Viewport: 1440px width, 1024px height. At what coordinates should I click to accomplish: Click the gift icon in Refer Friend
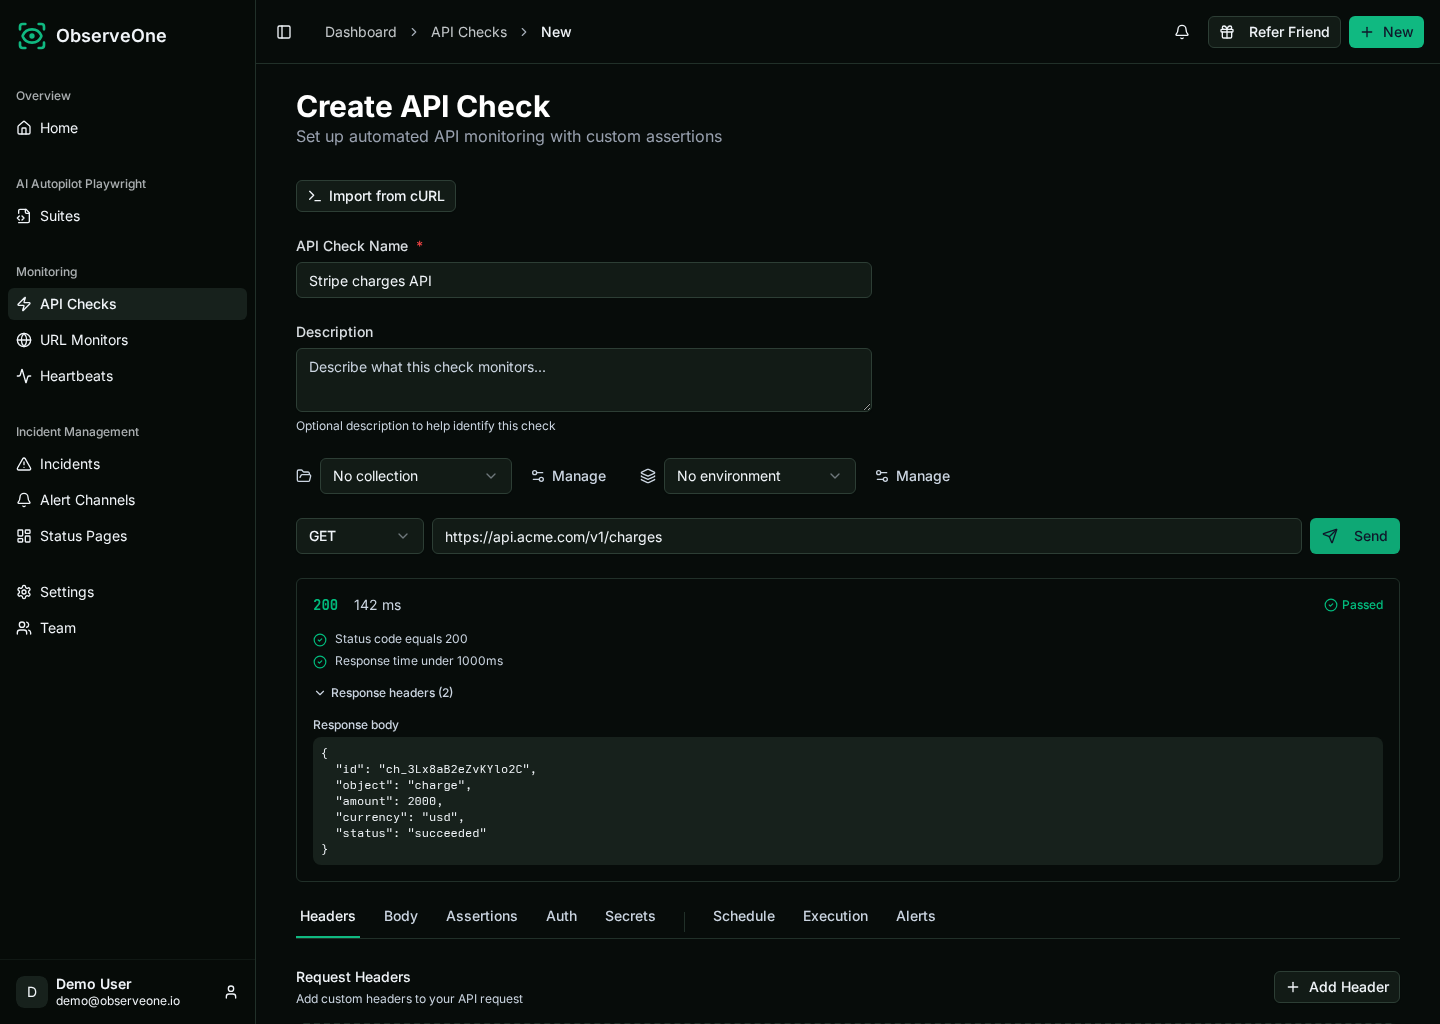[x=1227, y=32]
